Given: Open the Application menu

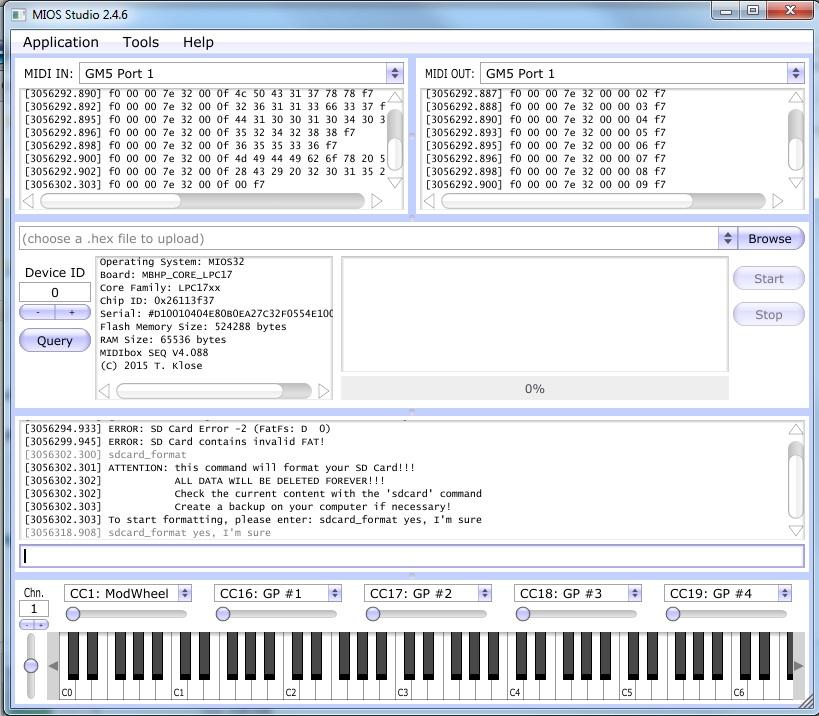Looking at the screenshot, I should (61, 42).
